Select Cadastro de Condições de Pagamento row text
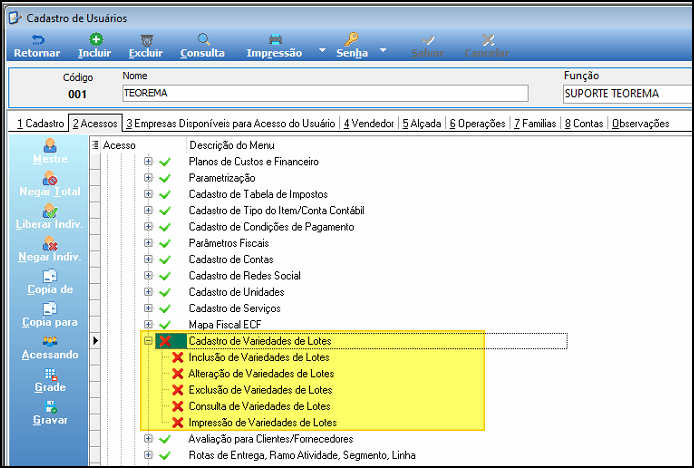The image size is (694, 468). pos(271,227)
